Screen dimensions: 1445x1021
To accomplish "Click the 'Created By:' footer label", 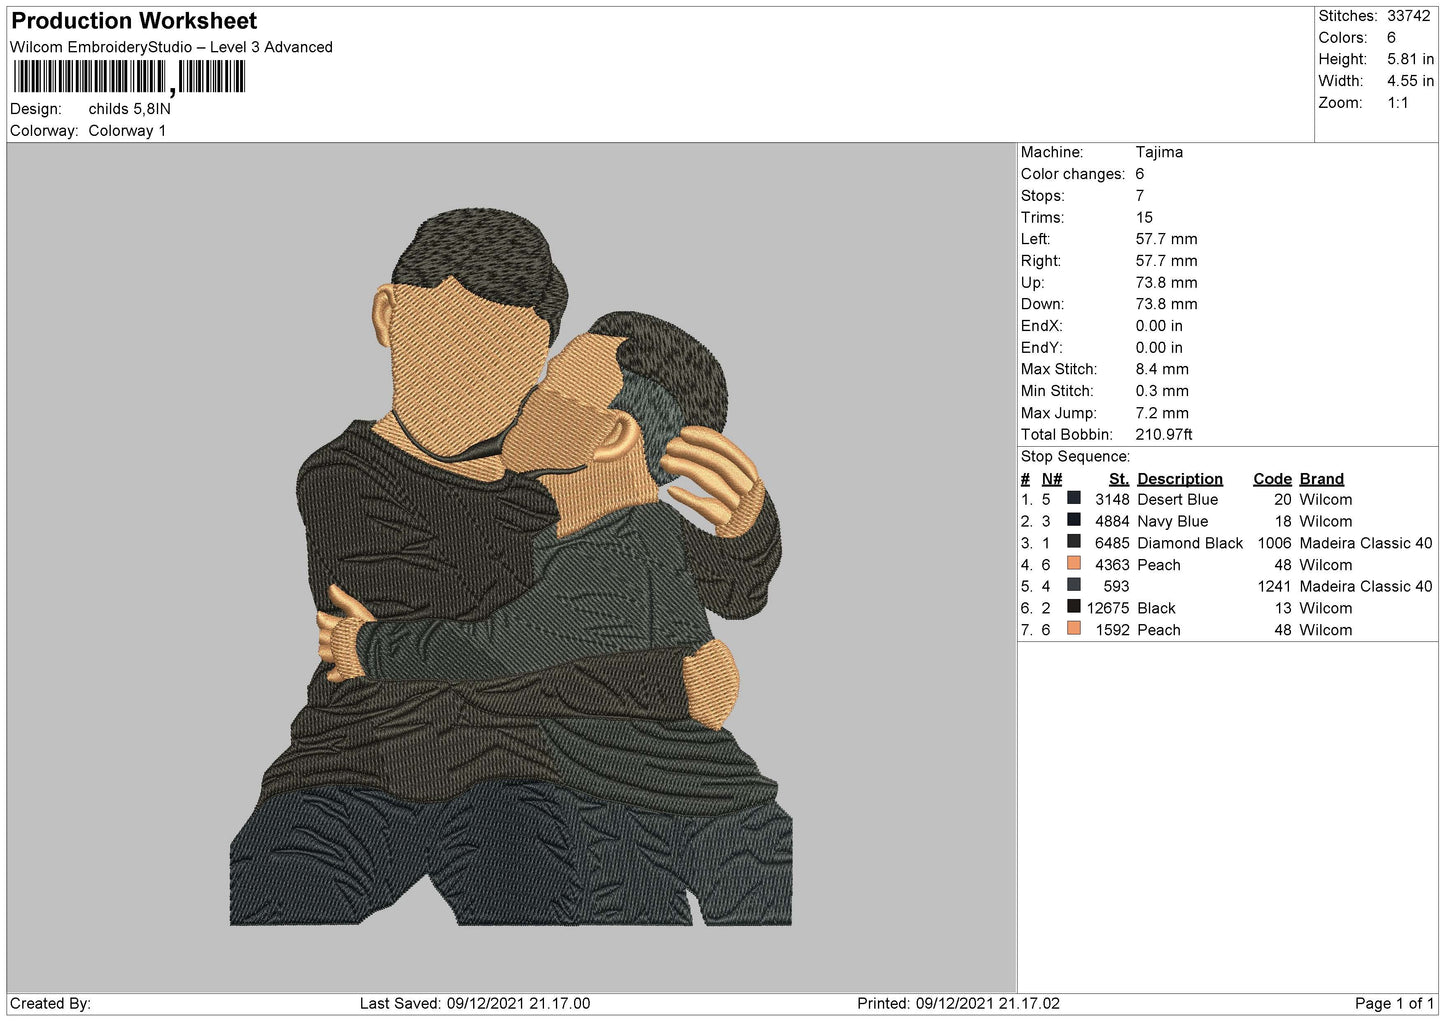I will point(50,1004).
